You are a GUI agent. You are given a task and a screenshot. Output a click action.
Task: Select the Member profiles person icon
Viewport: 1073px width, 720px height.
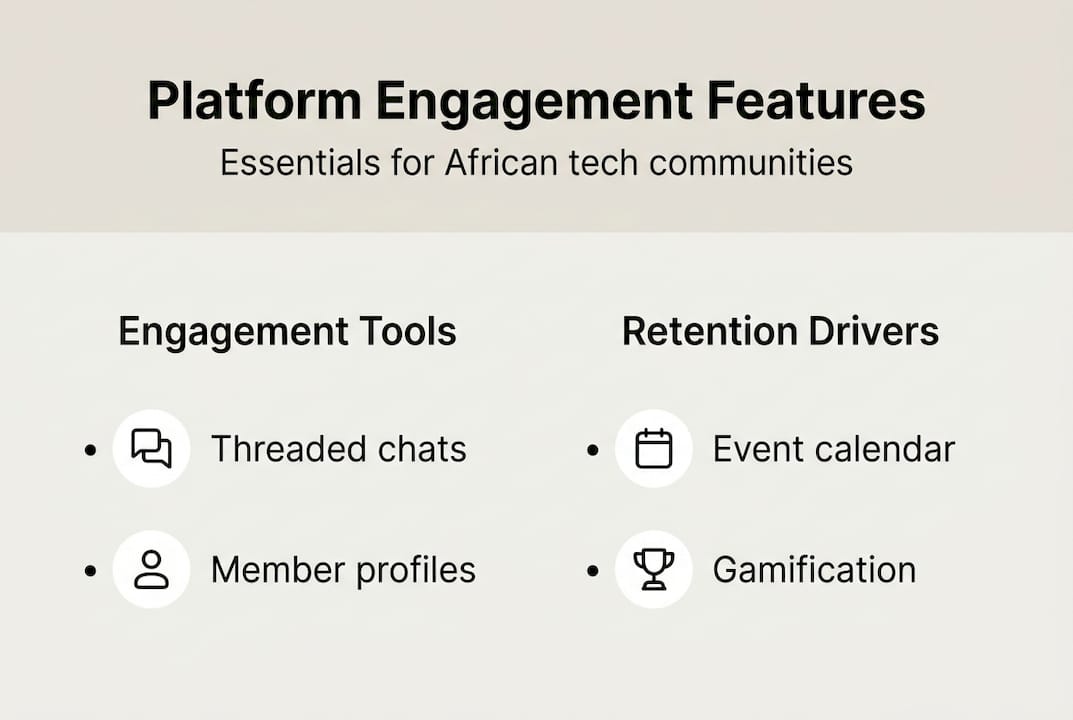tap(151, 569)
